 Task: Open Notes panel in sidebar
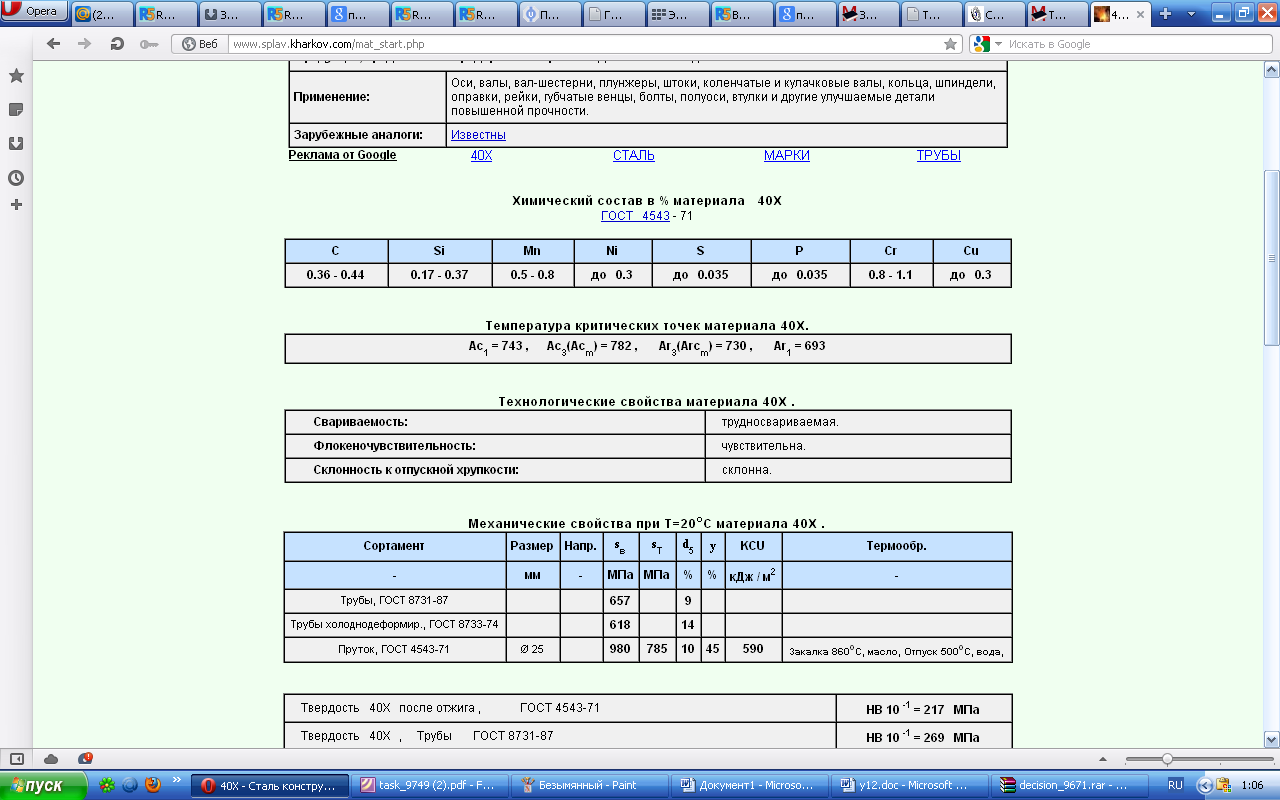[16, 109]
